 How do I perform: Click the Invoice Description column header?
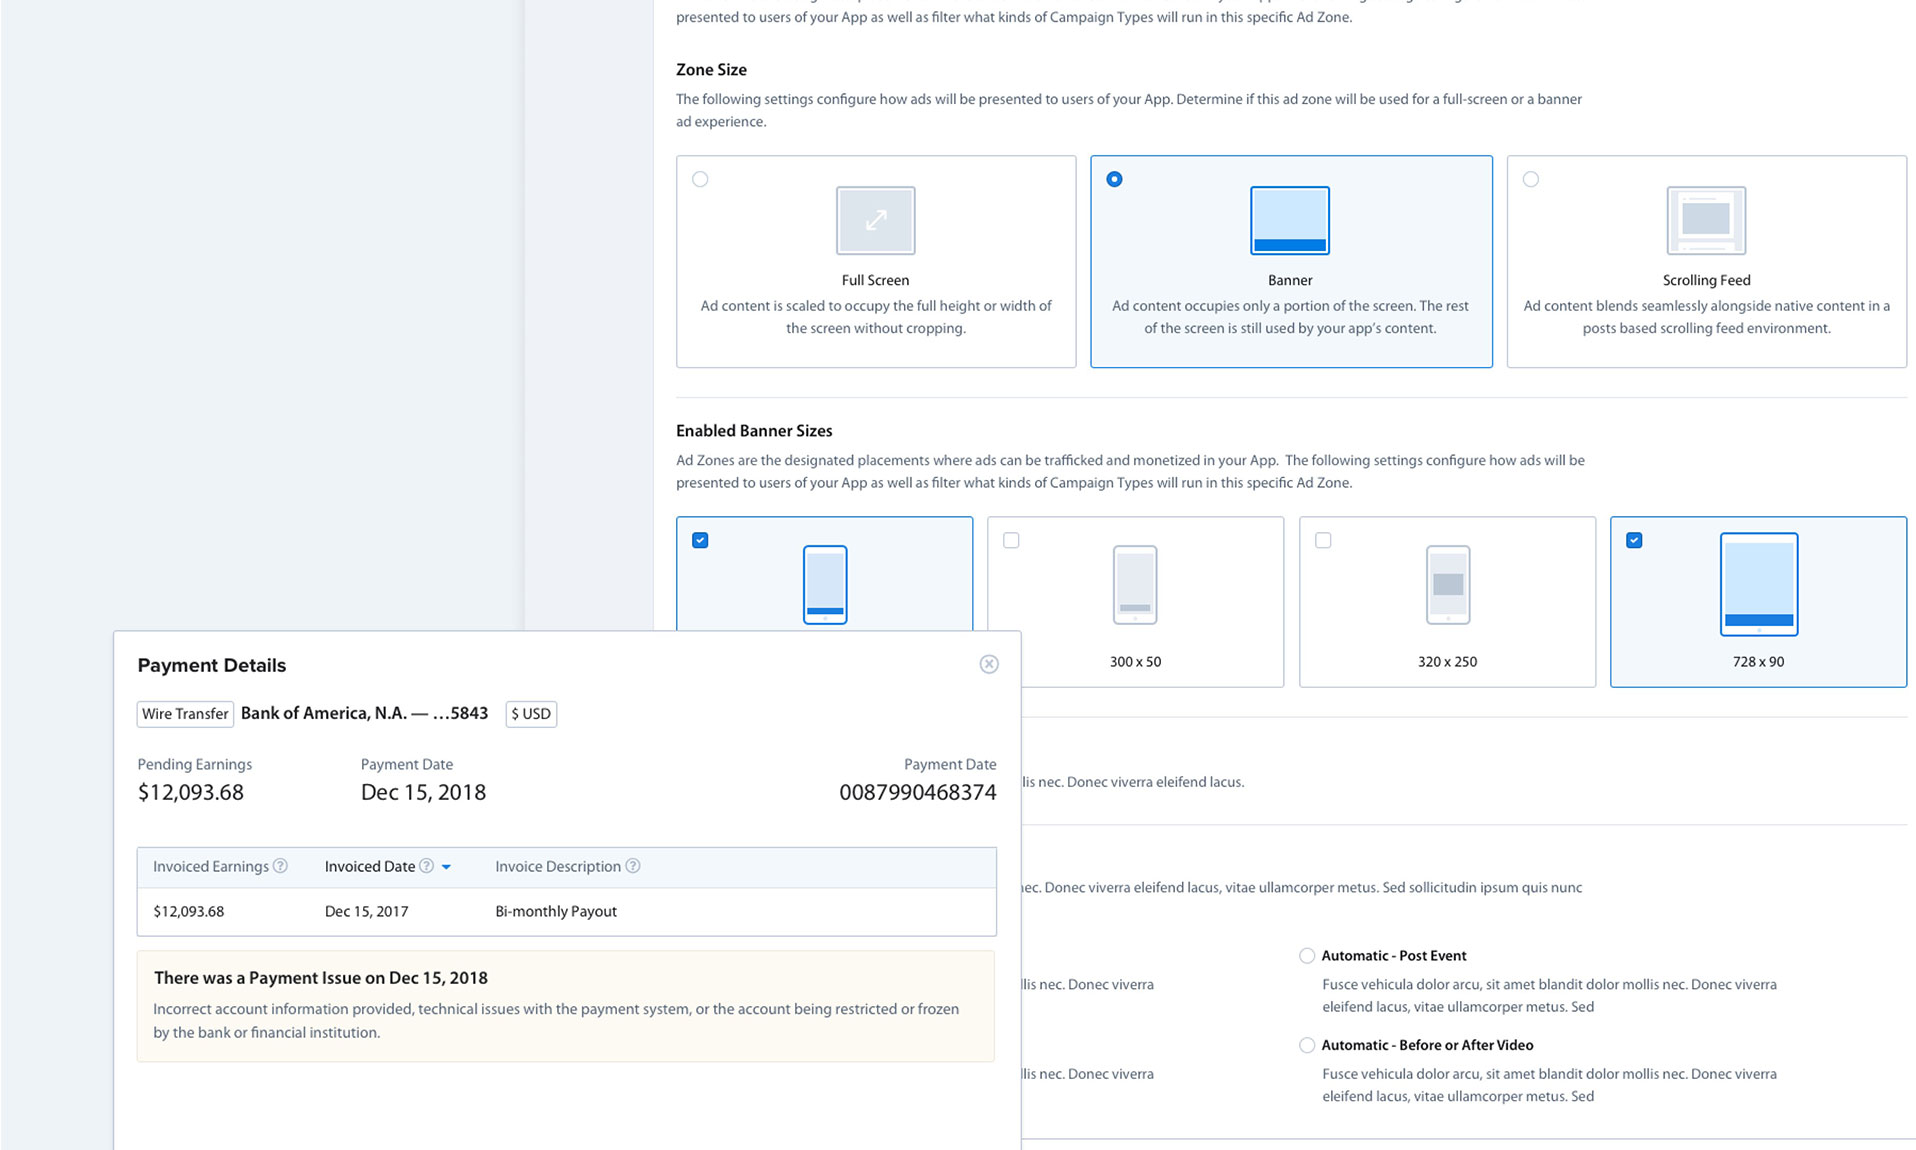(558, 866)
